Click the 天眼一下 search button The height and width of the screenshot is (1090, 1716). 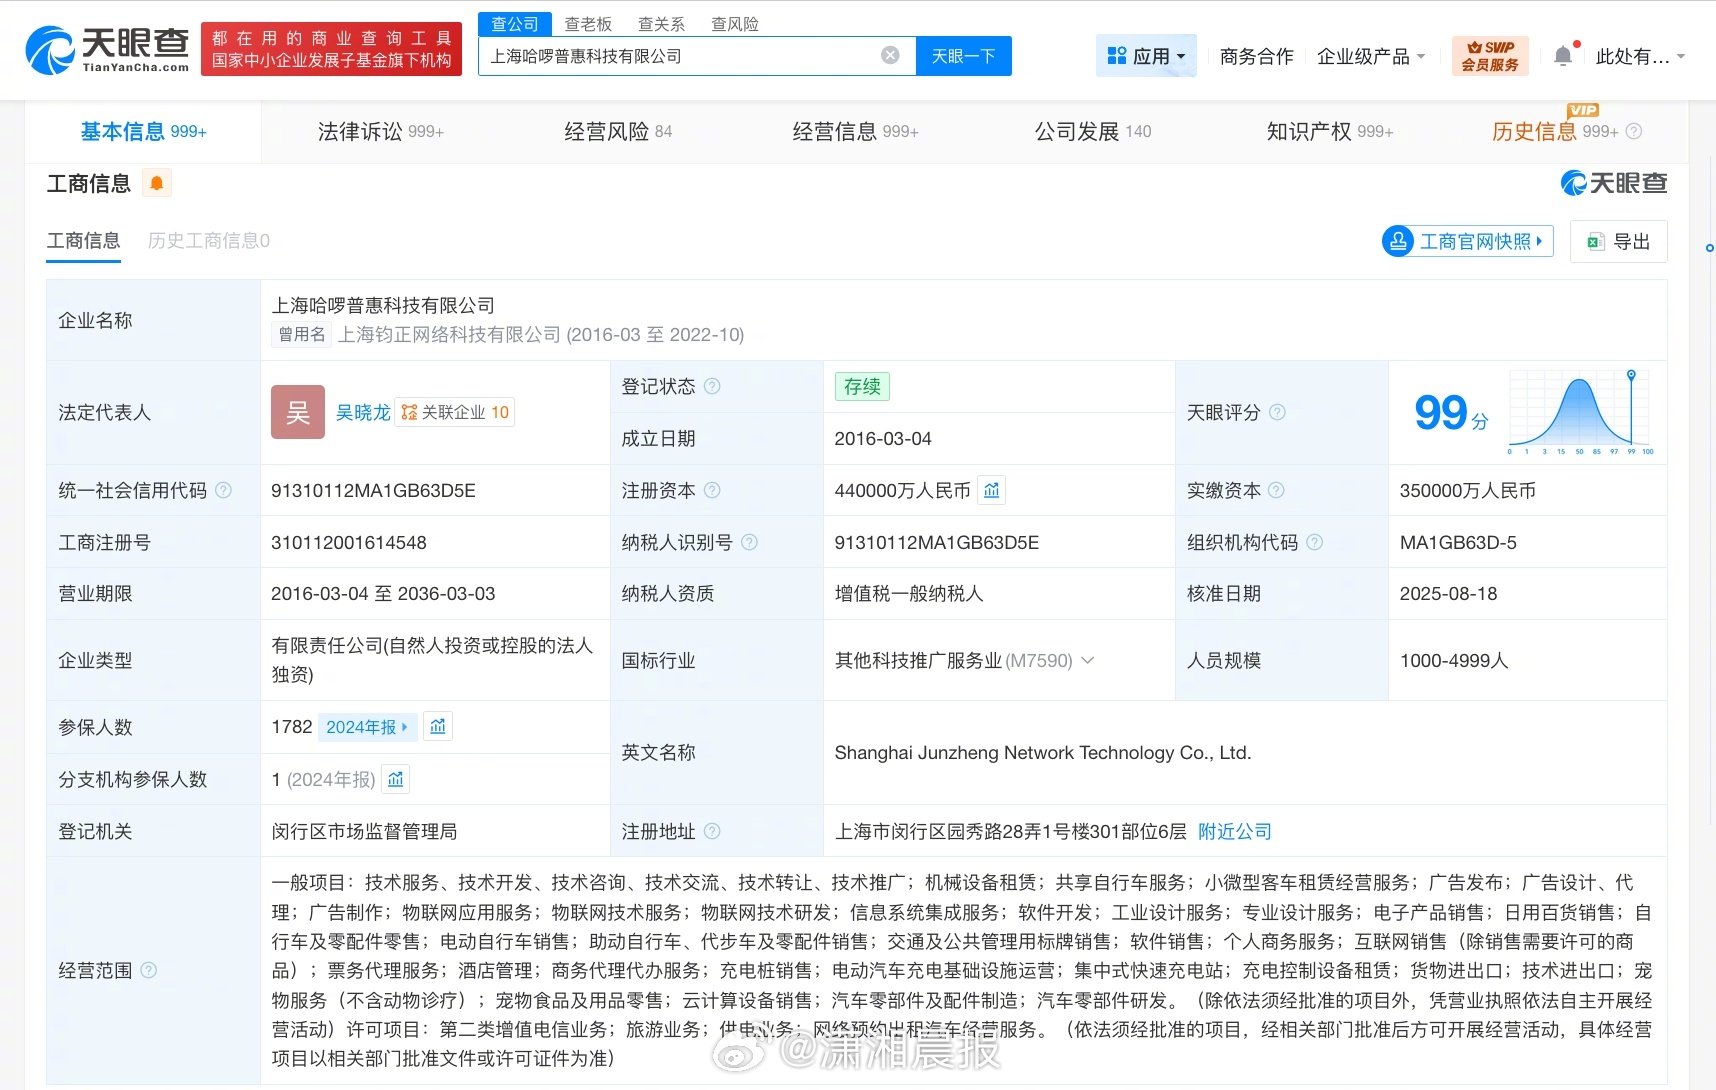tap(963, 56)
